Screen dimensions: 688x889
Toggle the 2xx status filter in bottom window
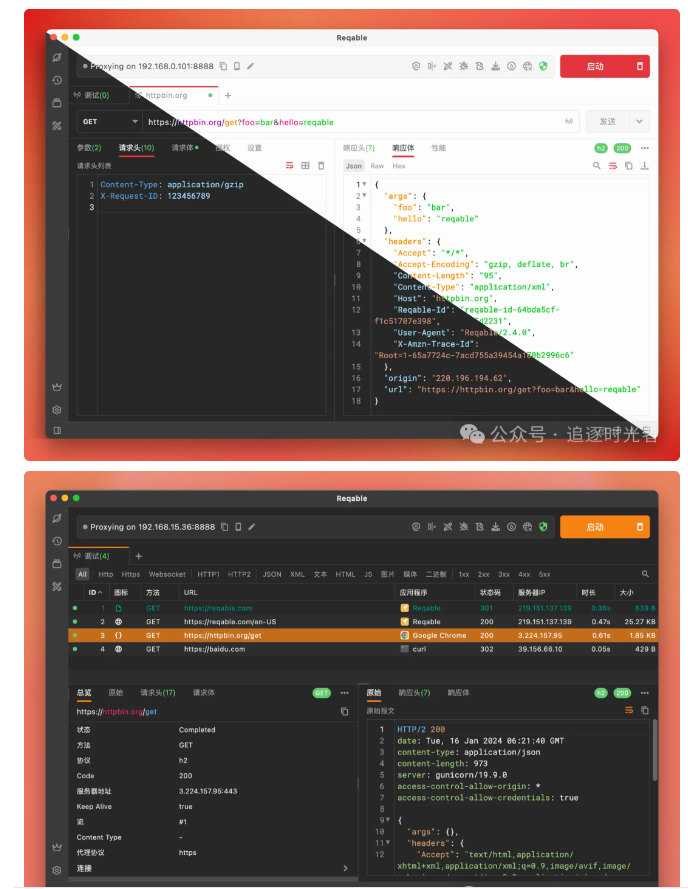point(483,574)
